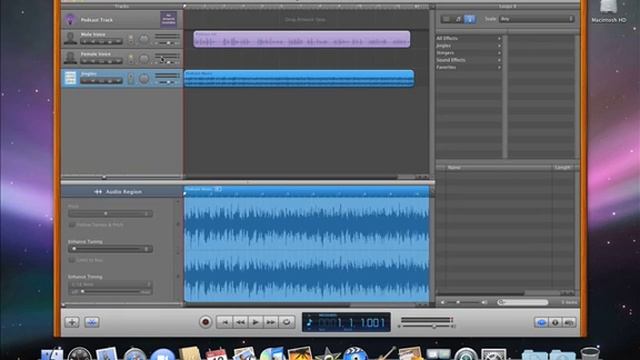Click the Record button
Viewport: 640px width, 360px height.
[x=205, y=322]
